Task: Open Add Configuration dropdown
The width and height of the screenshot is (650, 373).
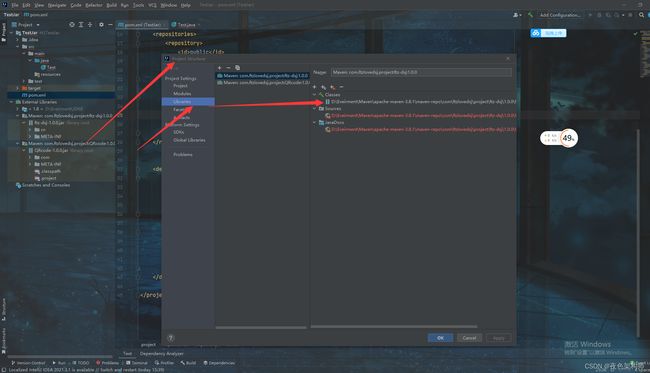Action: tap(560, 15)
